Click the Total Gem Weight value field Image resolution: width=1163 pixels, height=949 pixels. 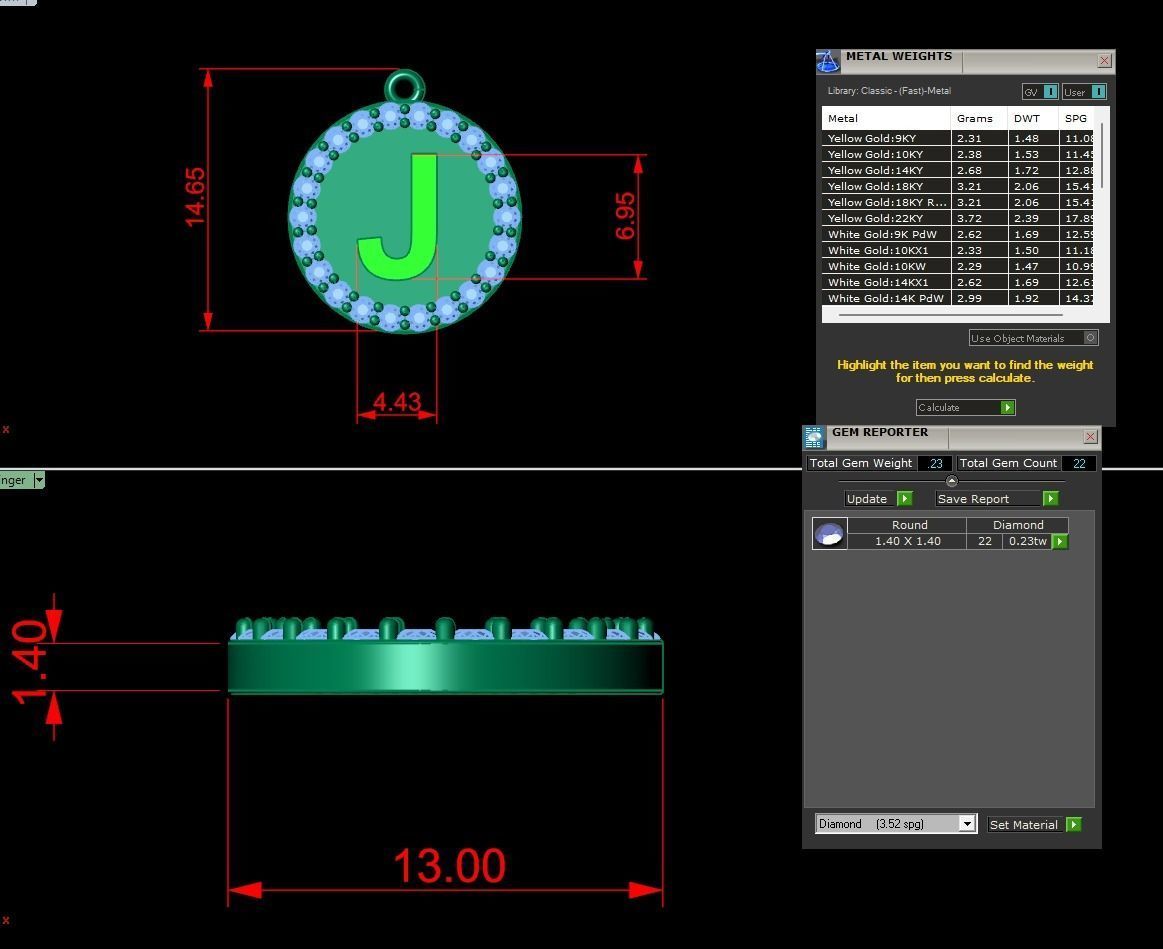point(935,463)
